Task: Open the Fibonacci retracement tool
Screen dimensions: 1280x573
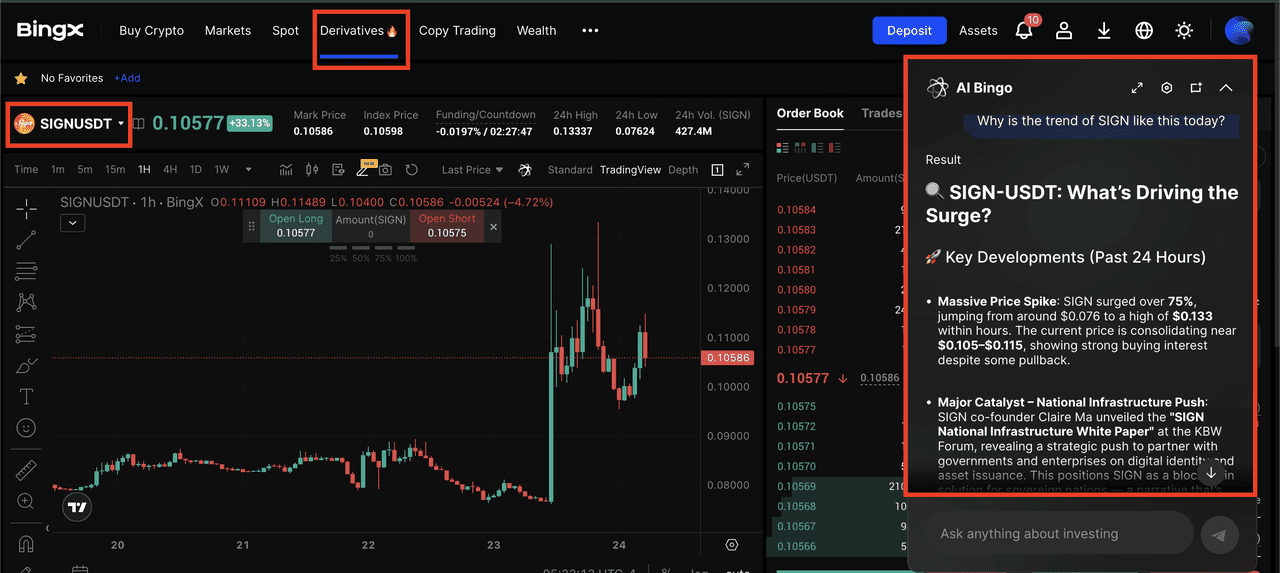Action: (x=27, y=270)
